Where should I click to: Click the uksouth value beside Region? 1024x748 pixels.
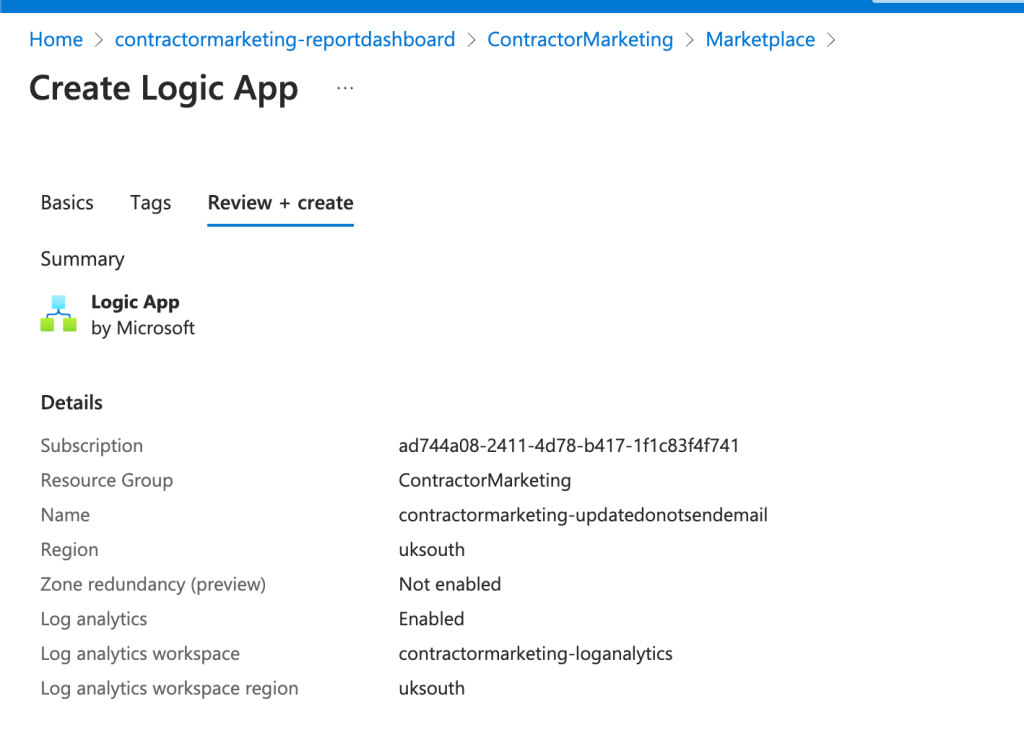pos(432,549)
